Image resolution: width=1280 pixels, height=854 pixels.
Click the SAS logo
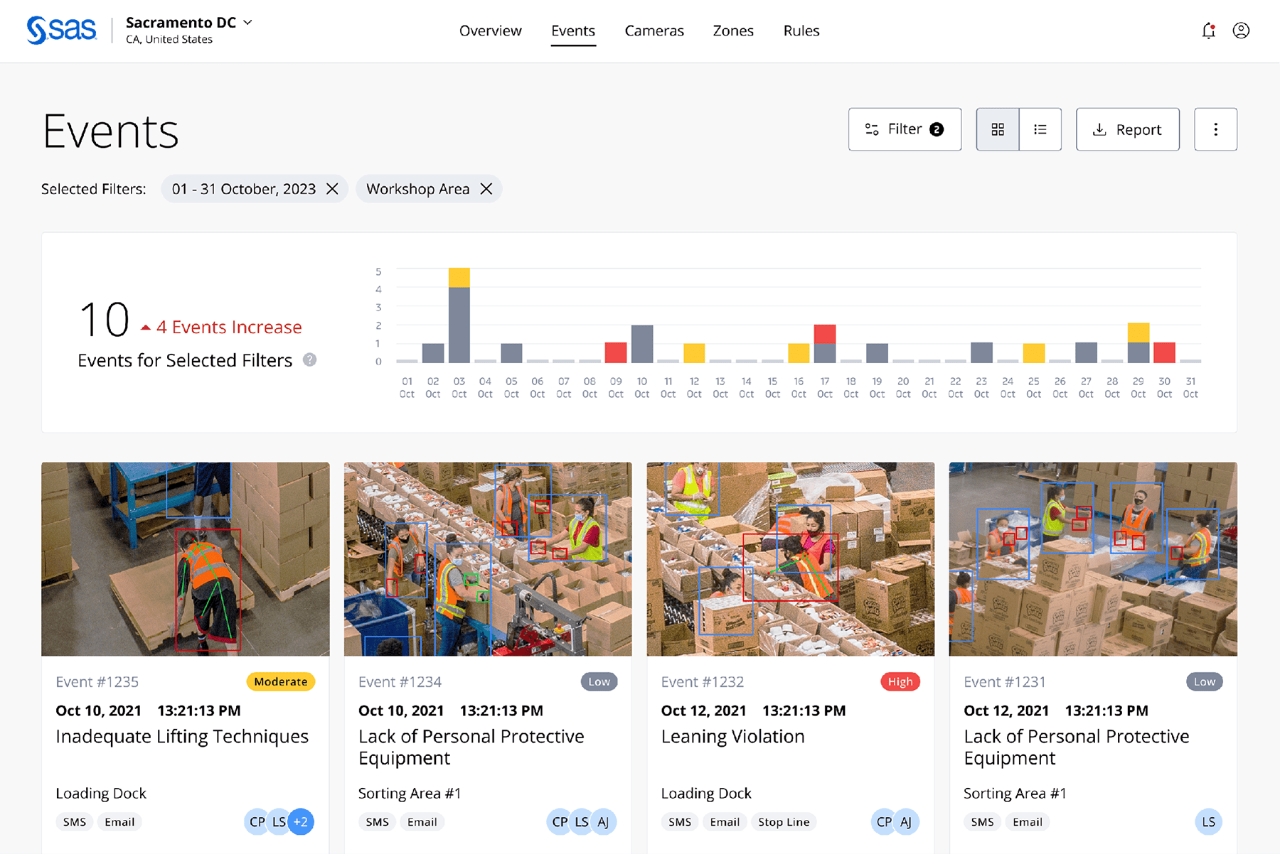[x=61, y=30]
